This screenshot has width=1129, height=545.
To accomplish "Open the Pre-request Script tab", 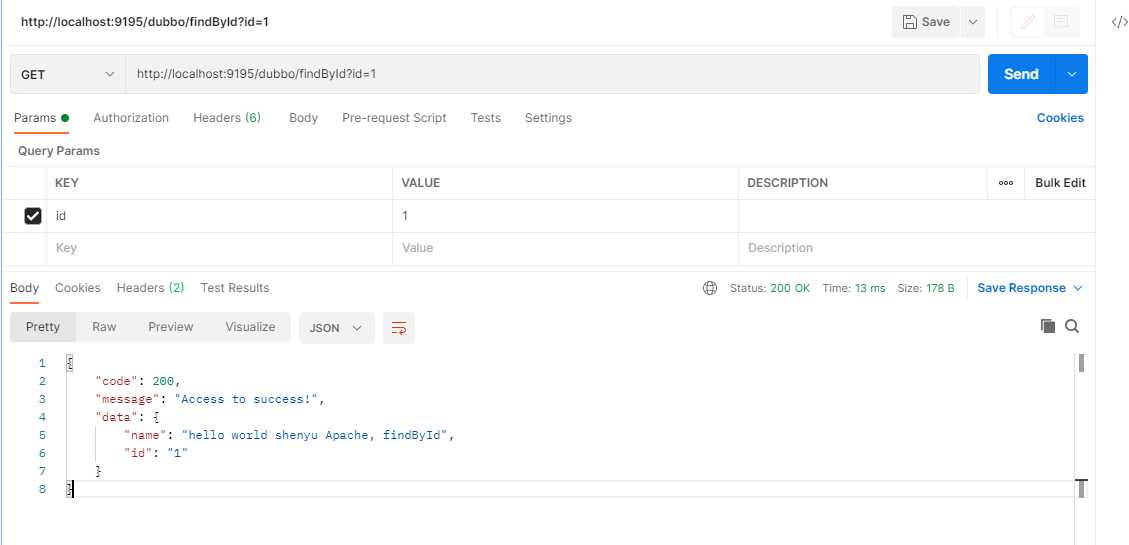I will (394, 118).
